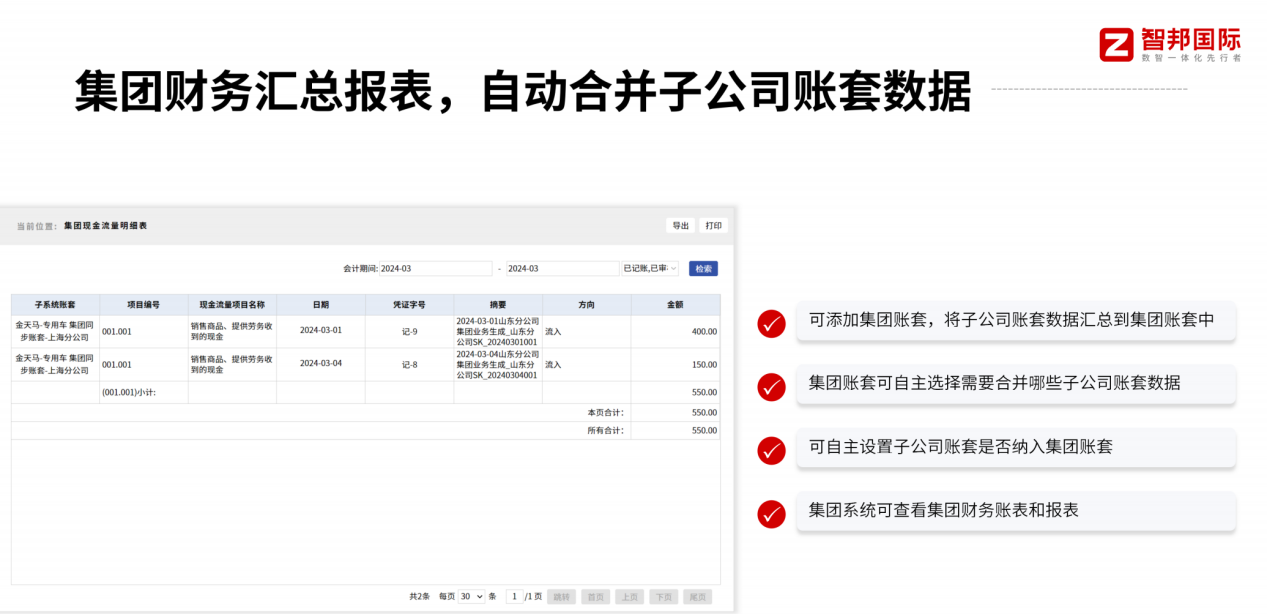This screenshot has height=614, width=1267.
Task: Click the checkmark beside 集团系统可查看 tip
Action: click(770, 513)
